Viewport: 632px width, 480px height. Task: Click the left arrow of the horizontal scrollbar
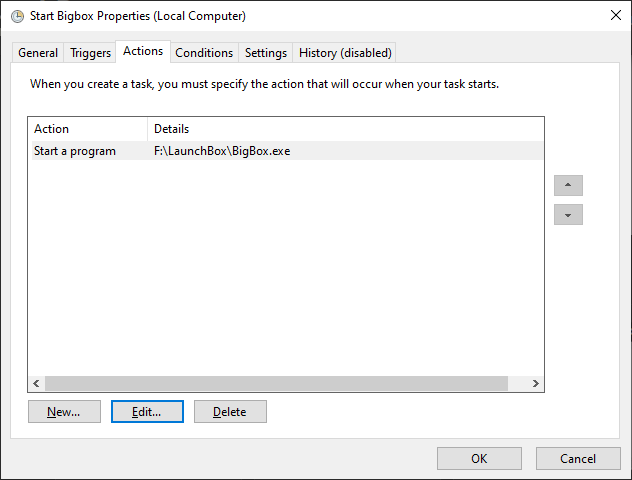(37, 383)
